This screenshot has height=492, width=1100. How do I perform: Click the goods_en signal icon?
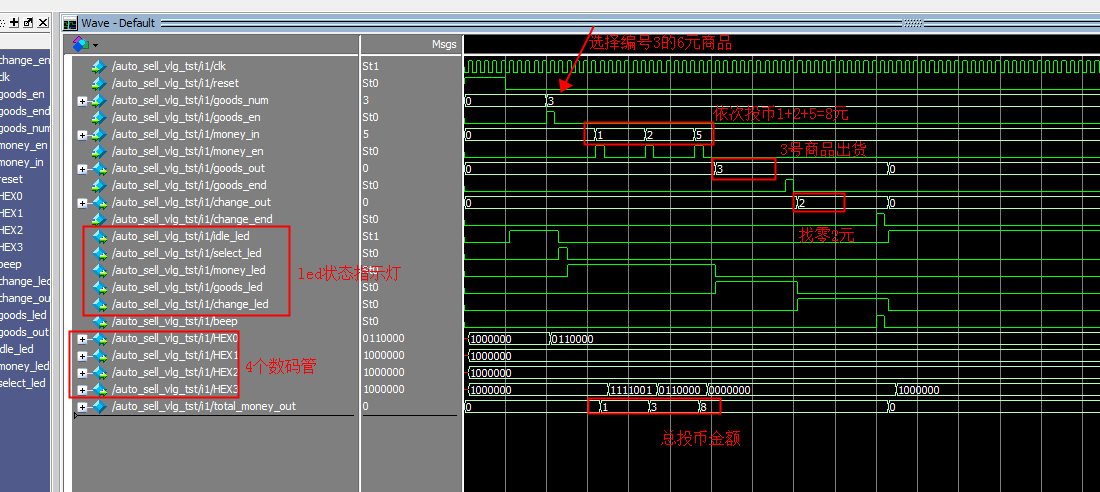(98, 117)
